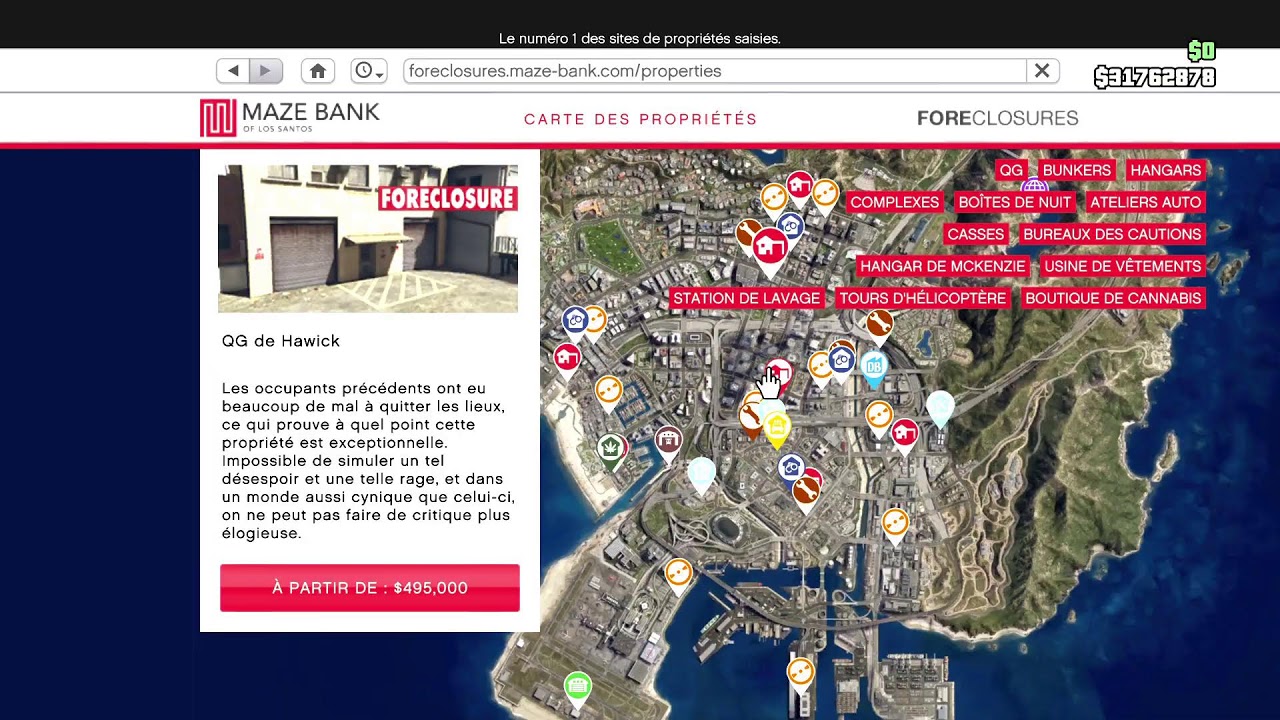Click the green hangar marker at the airport
This screenshot has width=1280, height=720.
coord(577,688)
